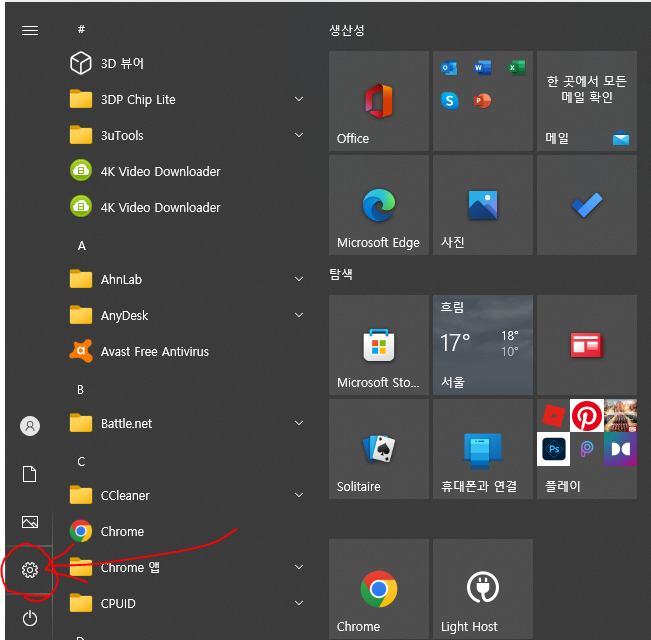Expand the AnyDesk folder chevron

(x=299, y=315)
